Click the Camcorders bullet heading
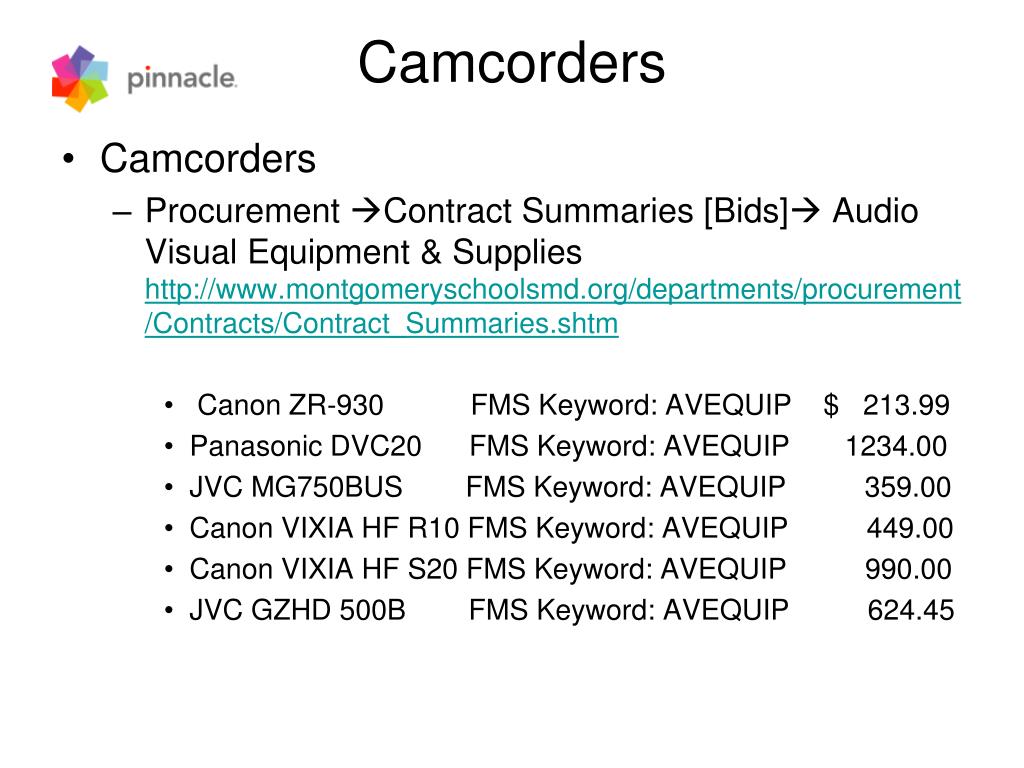The height and width of the screenshot is (768, 1024). (x=208, y=159)
